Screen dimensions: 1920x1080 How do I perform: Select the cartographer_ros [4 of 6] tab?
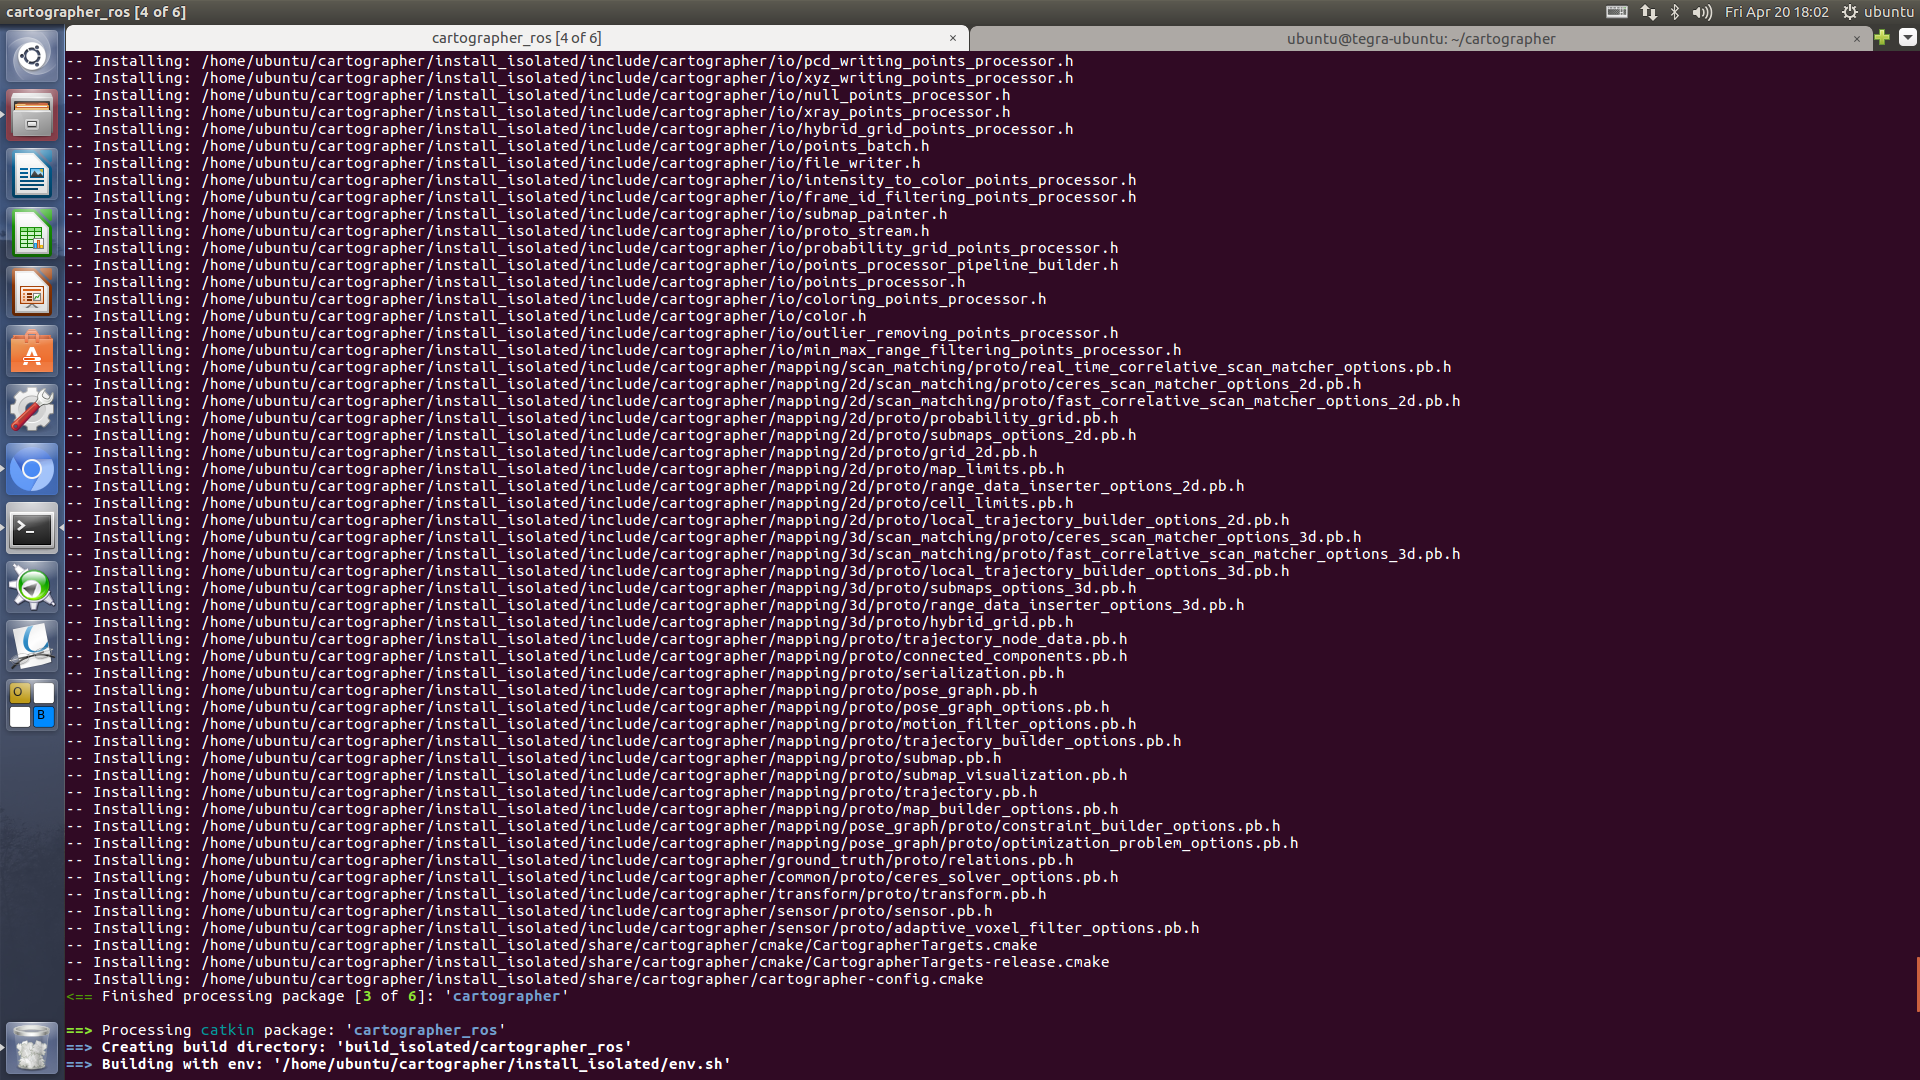coord(516,38)
